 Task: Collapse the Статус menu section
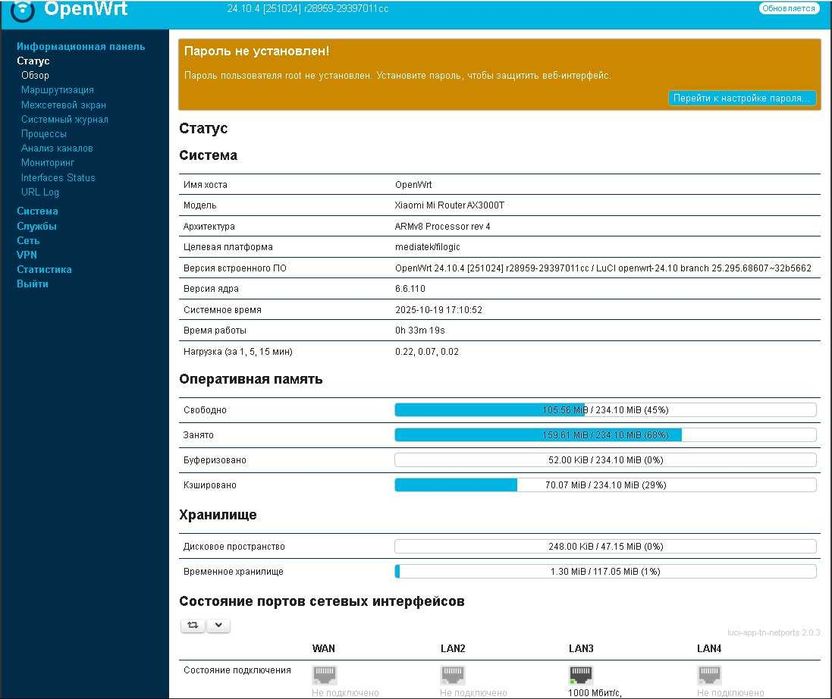coord(33,61)
